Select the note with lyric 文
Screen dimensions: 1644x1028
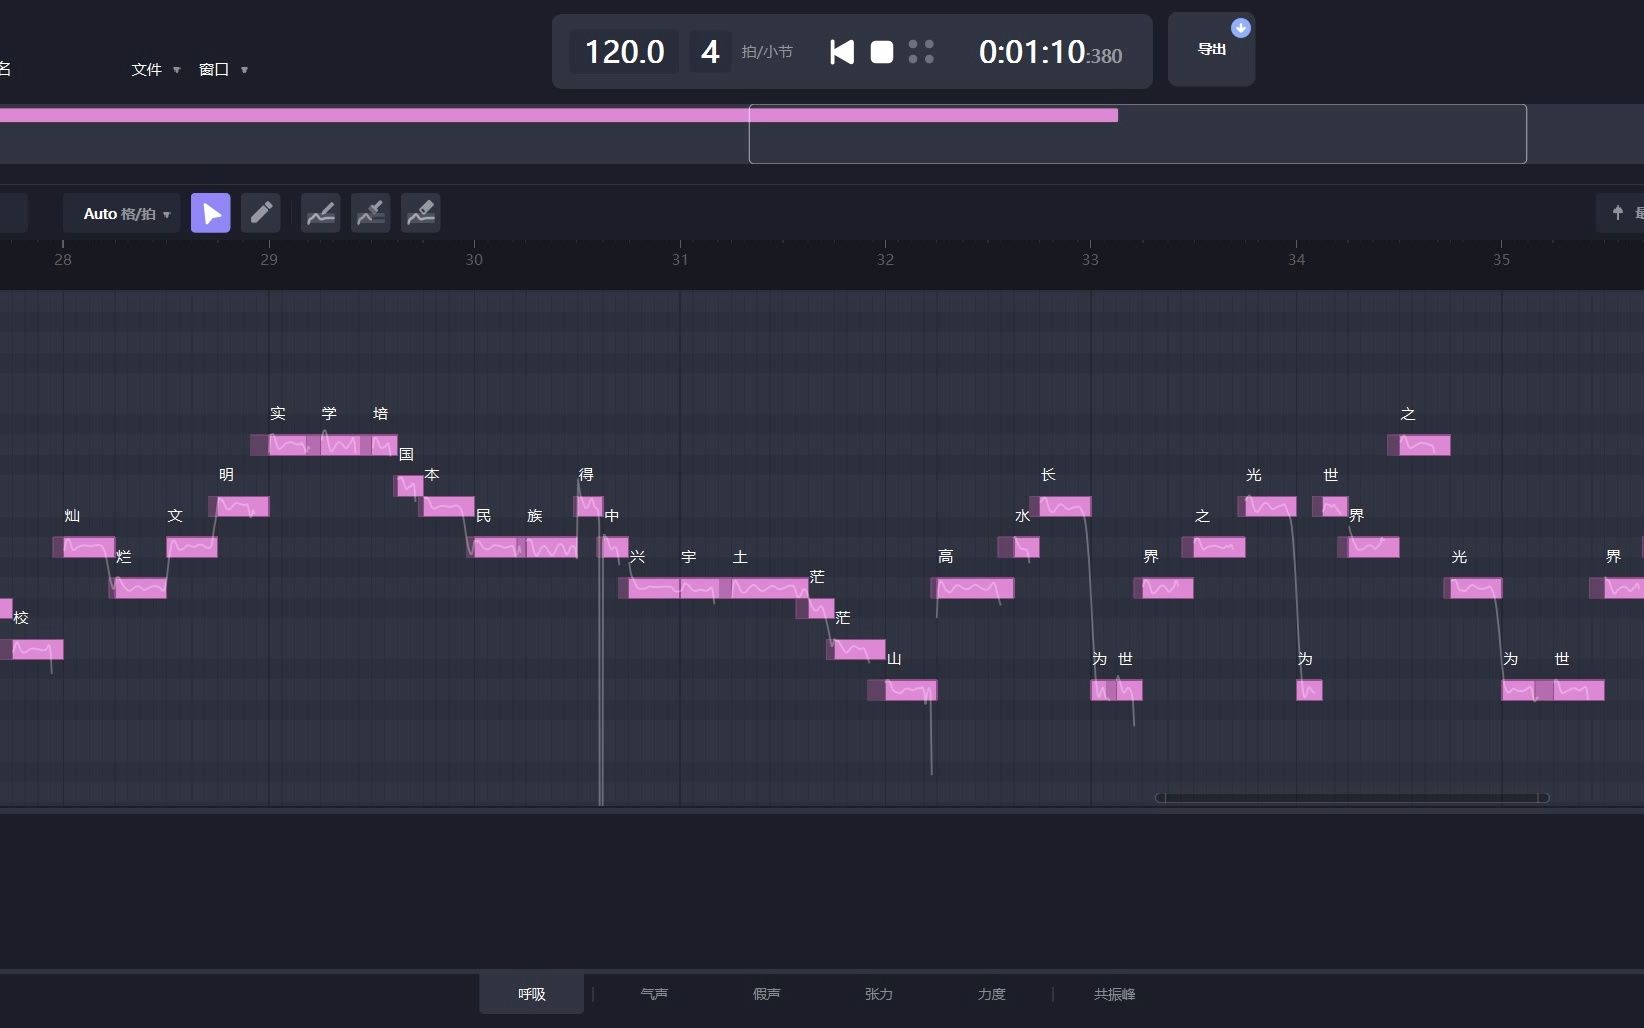pos(192,547)
